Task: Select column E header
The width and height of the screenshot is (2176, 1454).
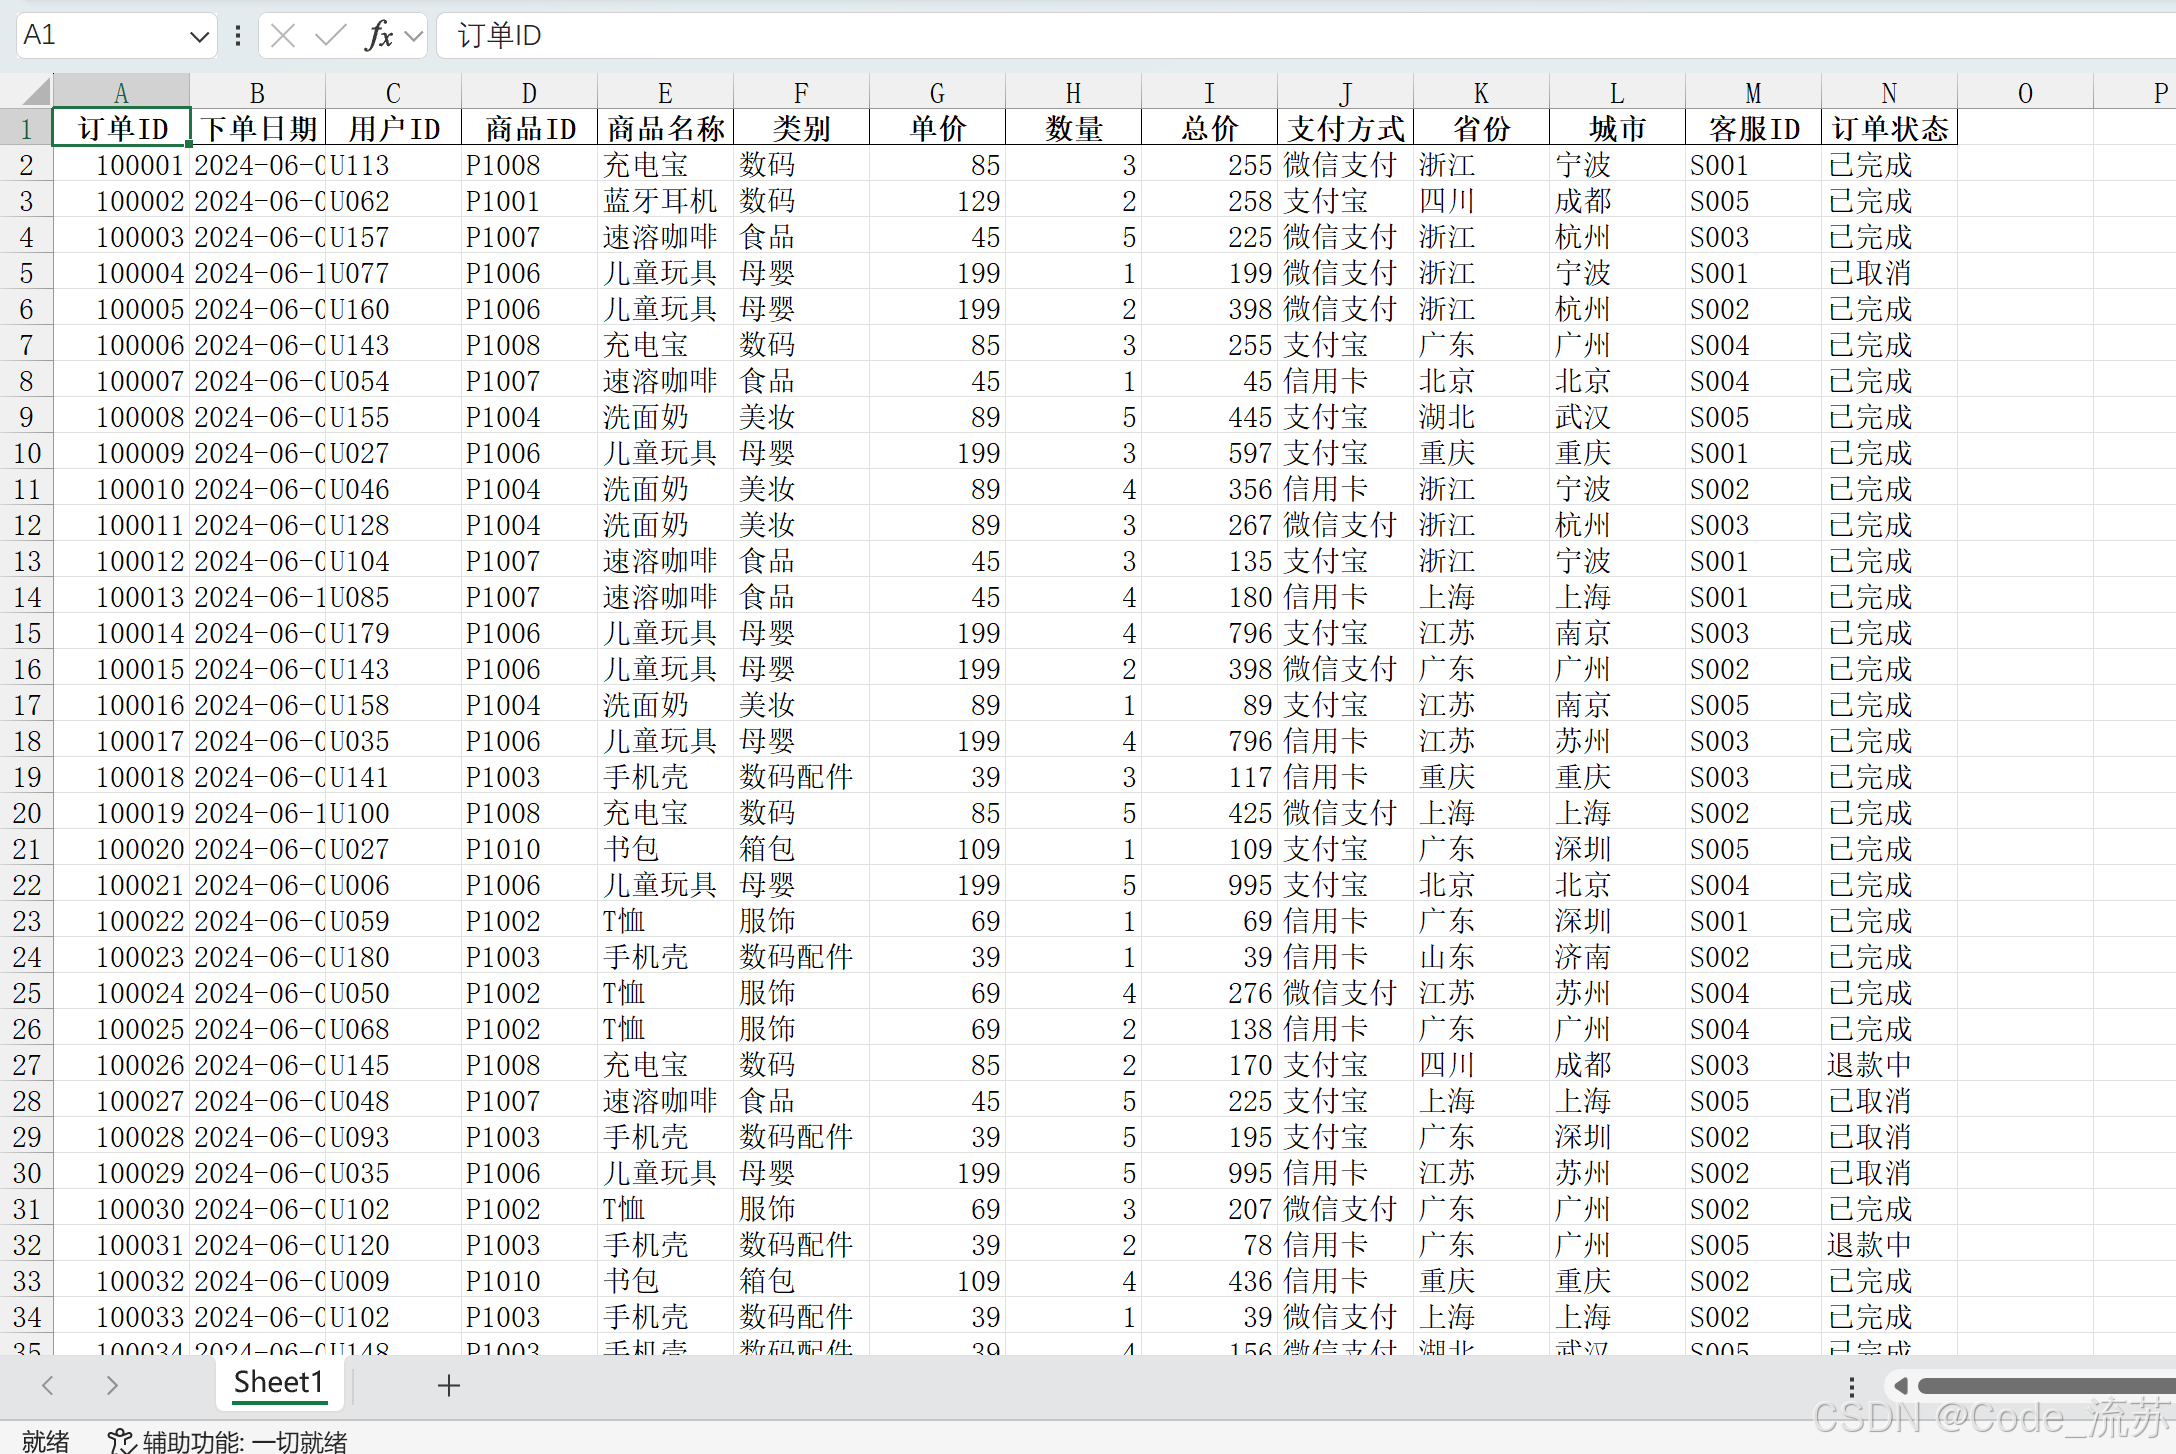Action: tap(665, 92)
